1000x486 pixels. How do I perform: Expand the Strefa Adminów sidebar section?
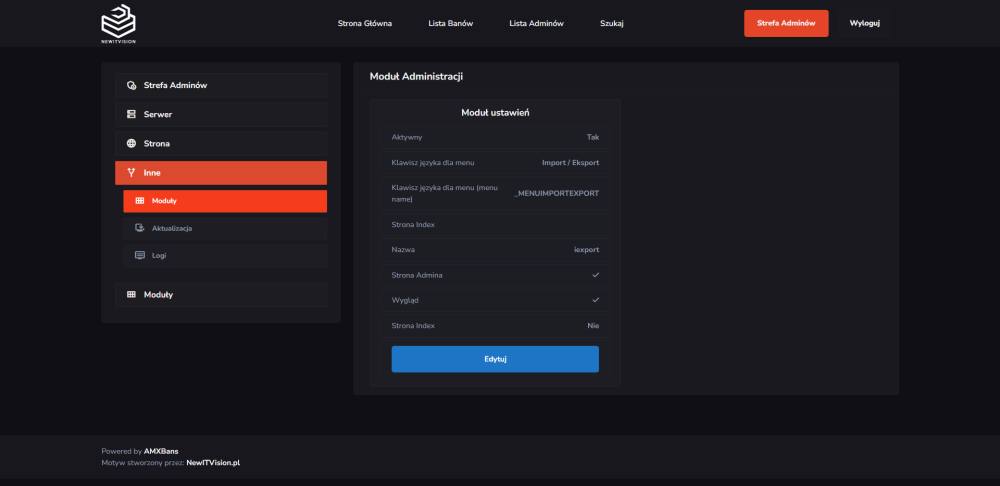pyautogui.click(x=221, y=85)
